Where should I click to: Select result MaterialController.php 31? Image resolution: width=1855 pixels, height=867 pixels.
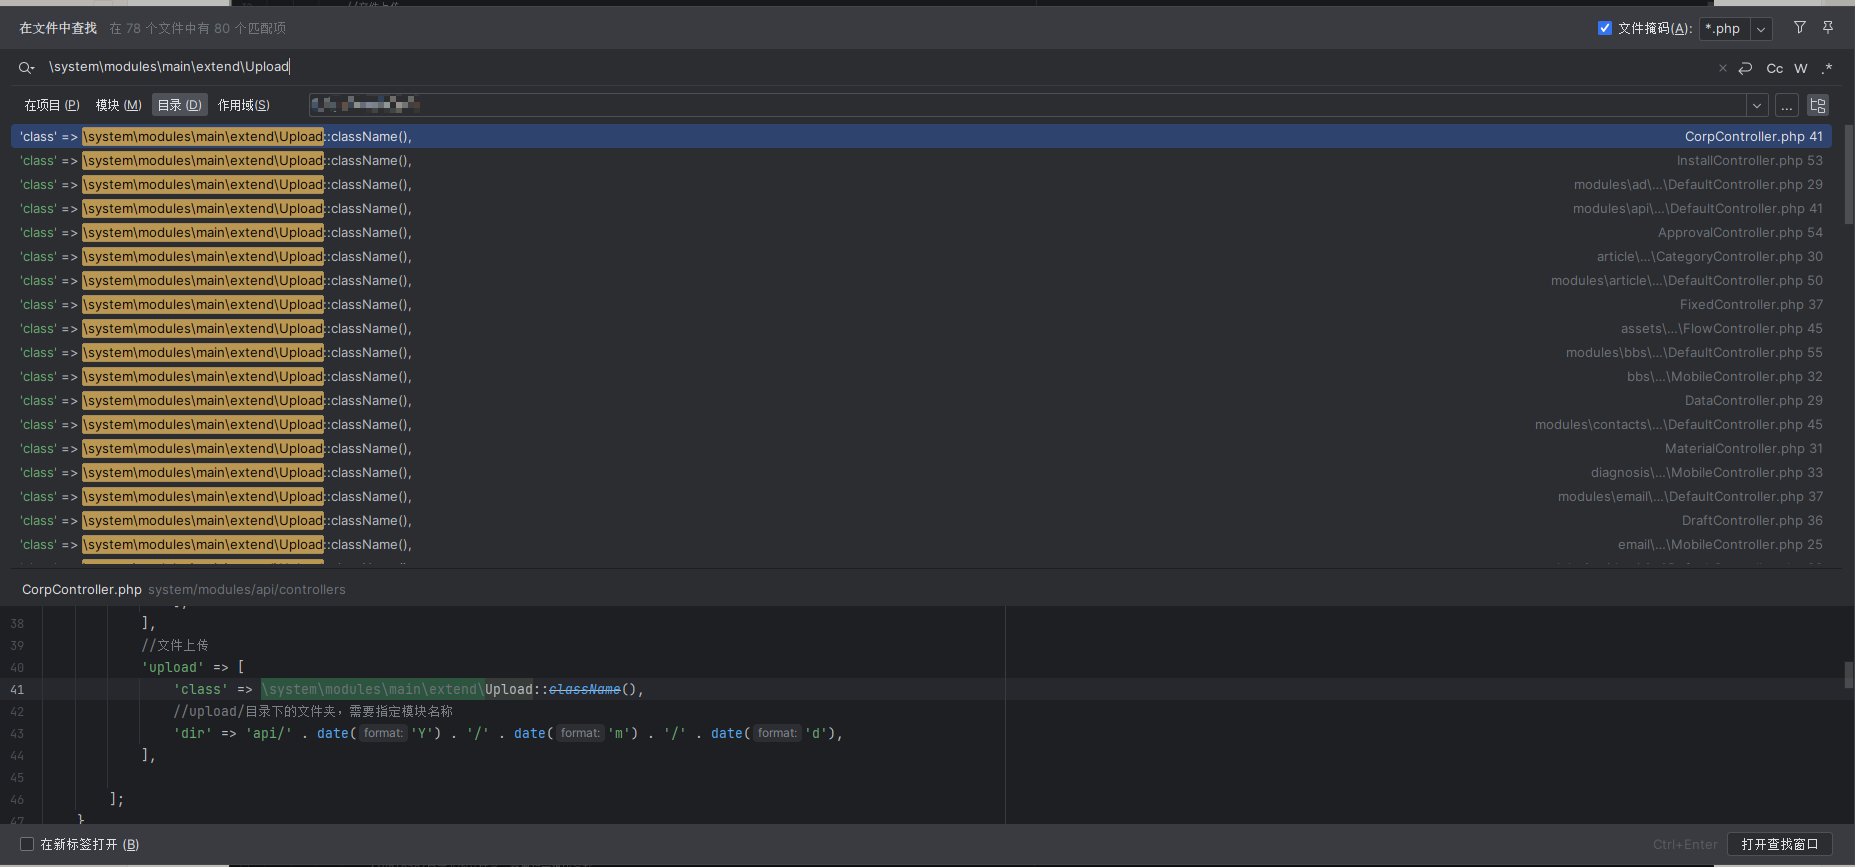[921, 448]
